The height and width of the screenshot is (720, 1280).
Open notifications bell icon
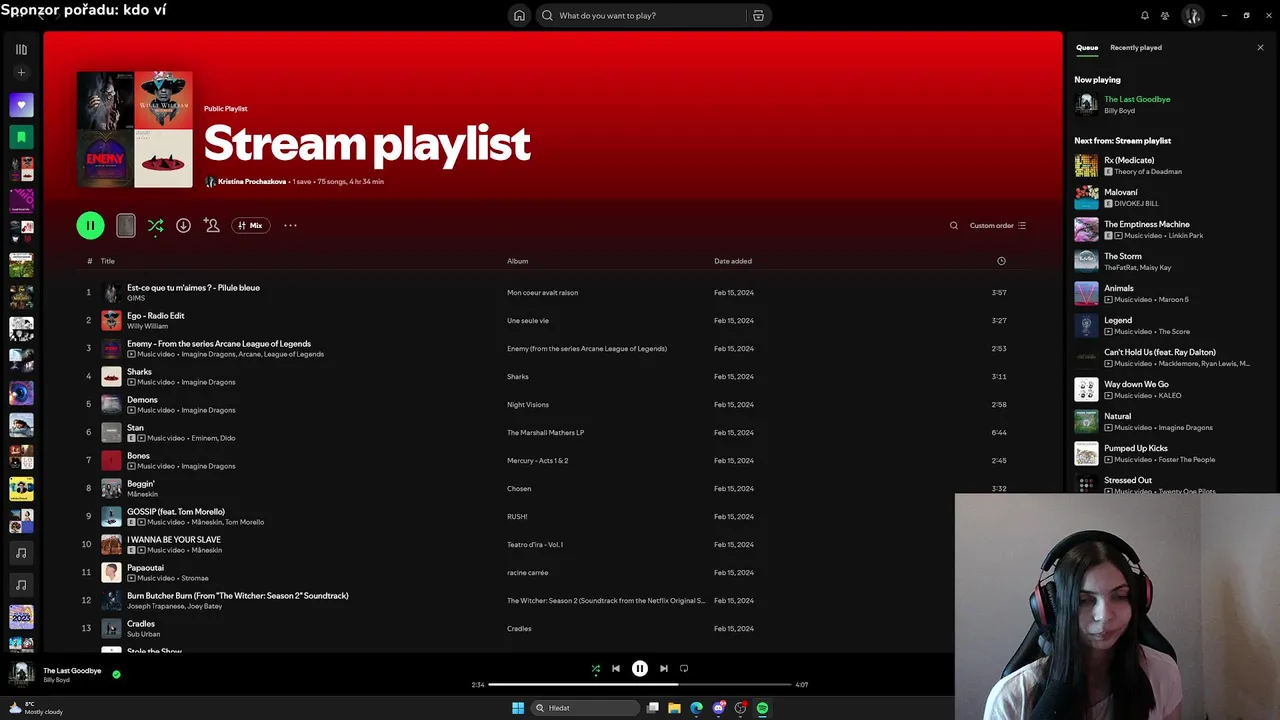pyautogui.click(x=1145, y=15)
